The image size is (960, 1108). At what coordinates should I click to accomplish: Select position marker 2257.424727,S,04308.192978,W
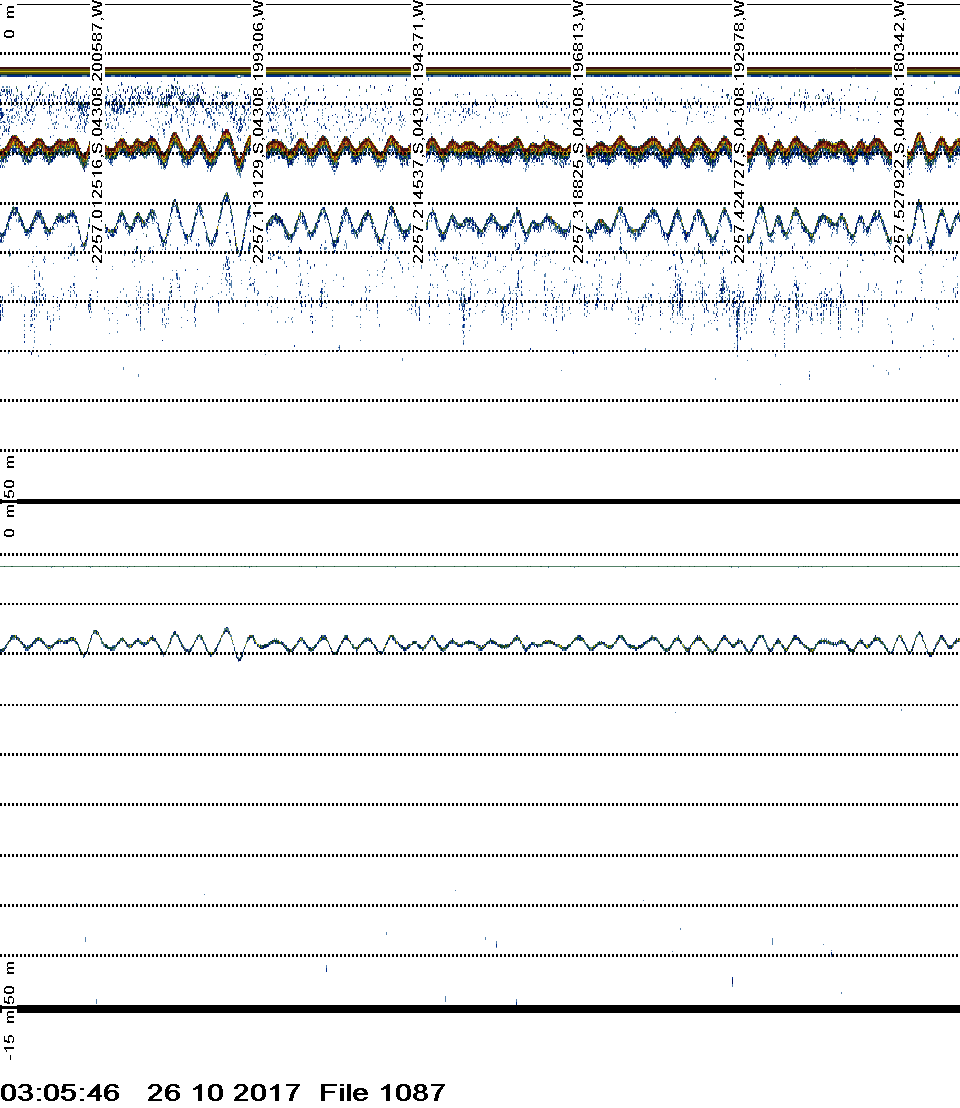[x=739, y=132]
